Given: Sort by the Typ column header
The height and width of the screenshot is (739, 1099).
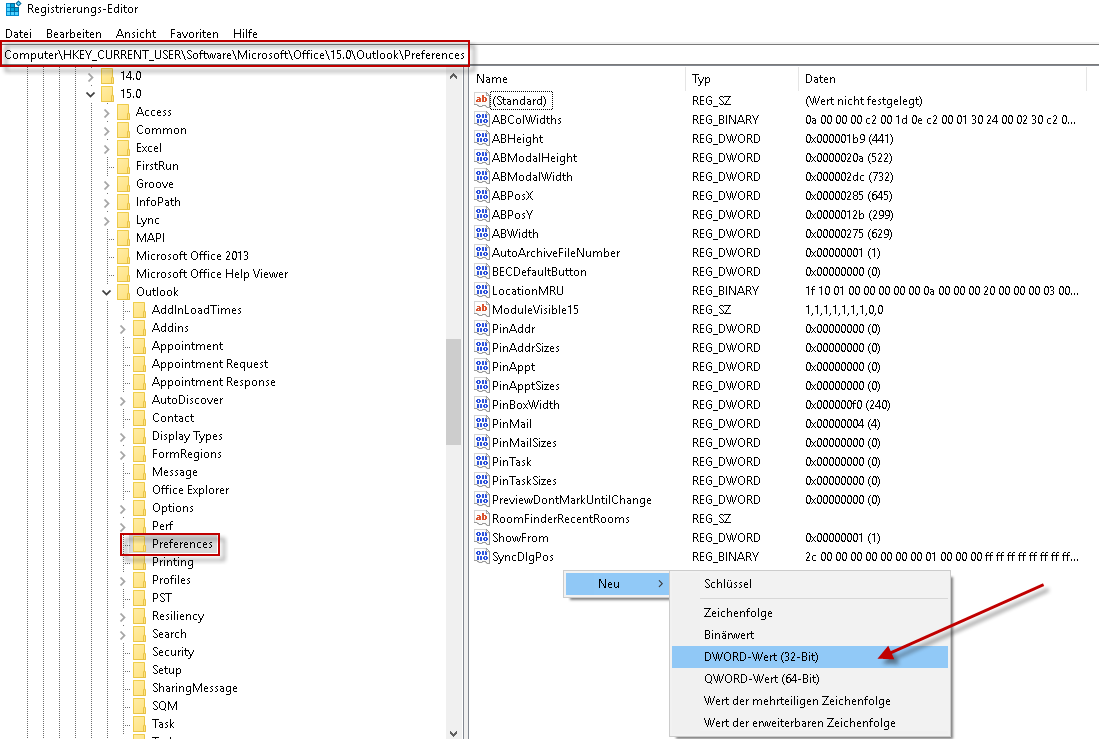Looking at the screenshot, I should coord(742,79).
